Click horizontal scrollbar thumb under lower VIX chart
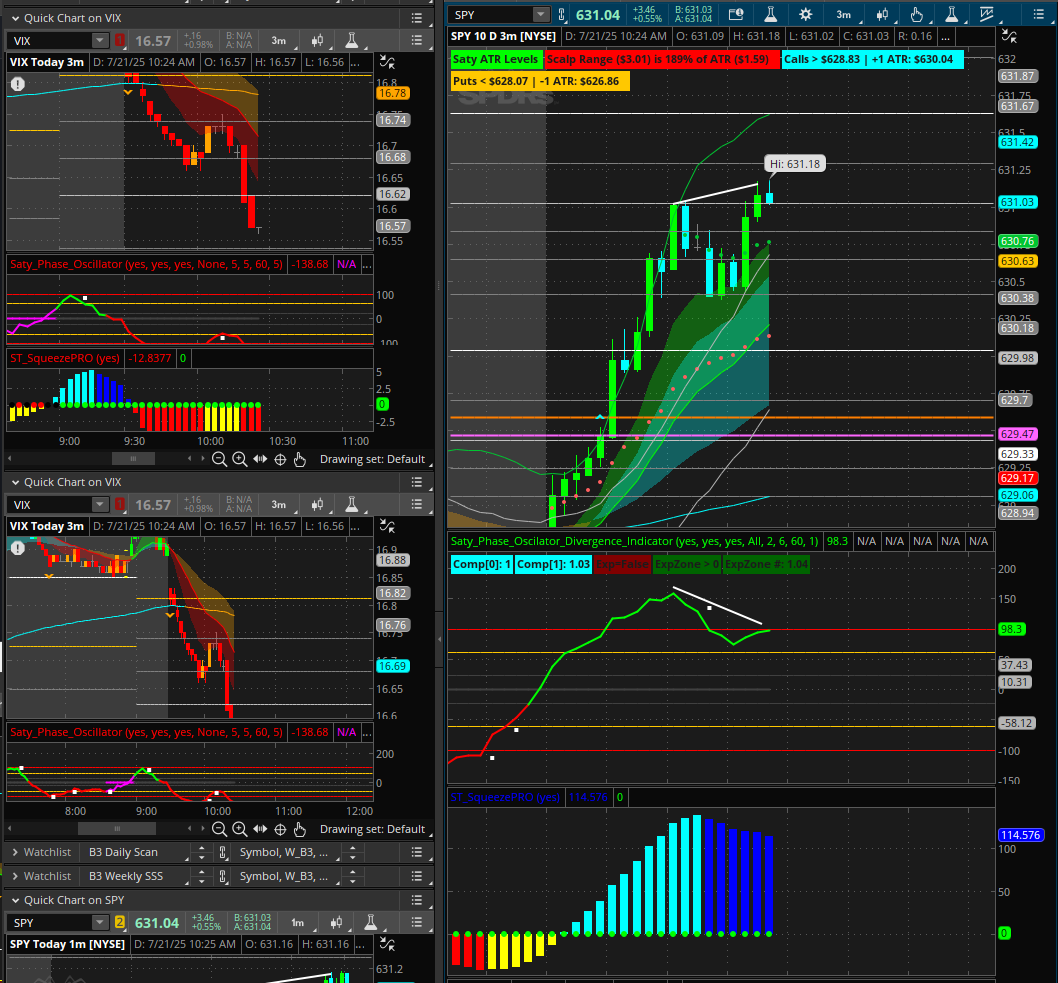Image resolution: width=1058 pixels, height=983 pixels. (x=117, y=828)
